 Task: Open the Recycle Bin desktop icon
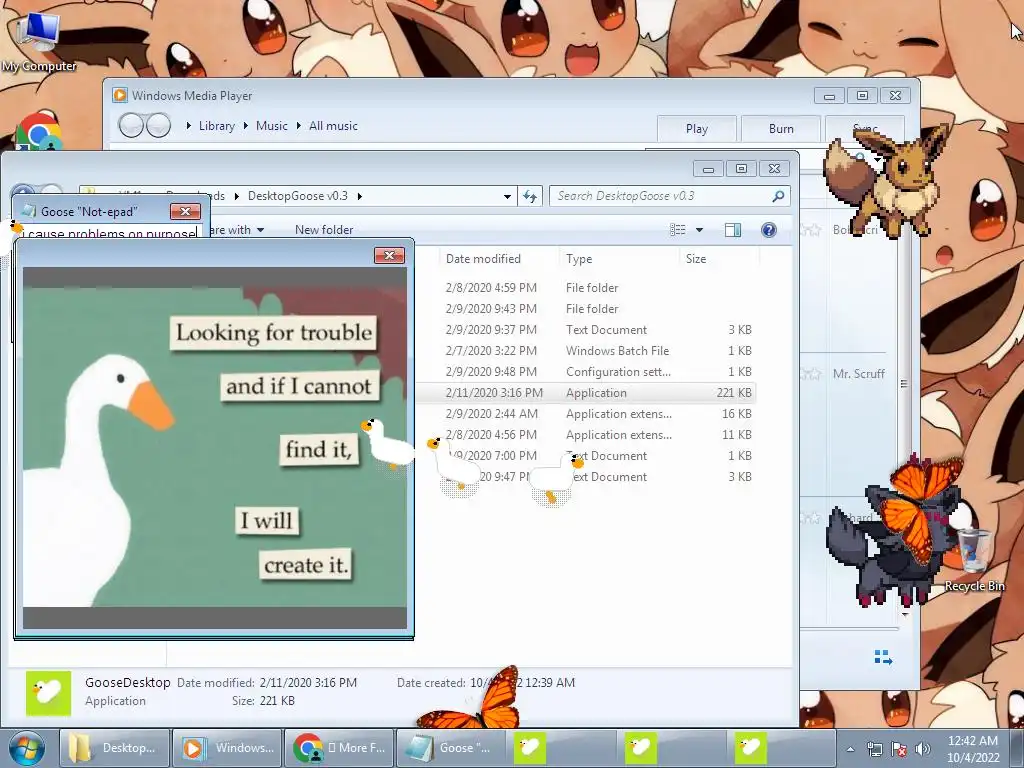click(x=974, y=561)
